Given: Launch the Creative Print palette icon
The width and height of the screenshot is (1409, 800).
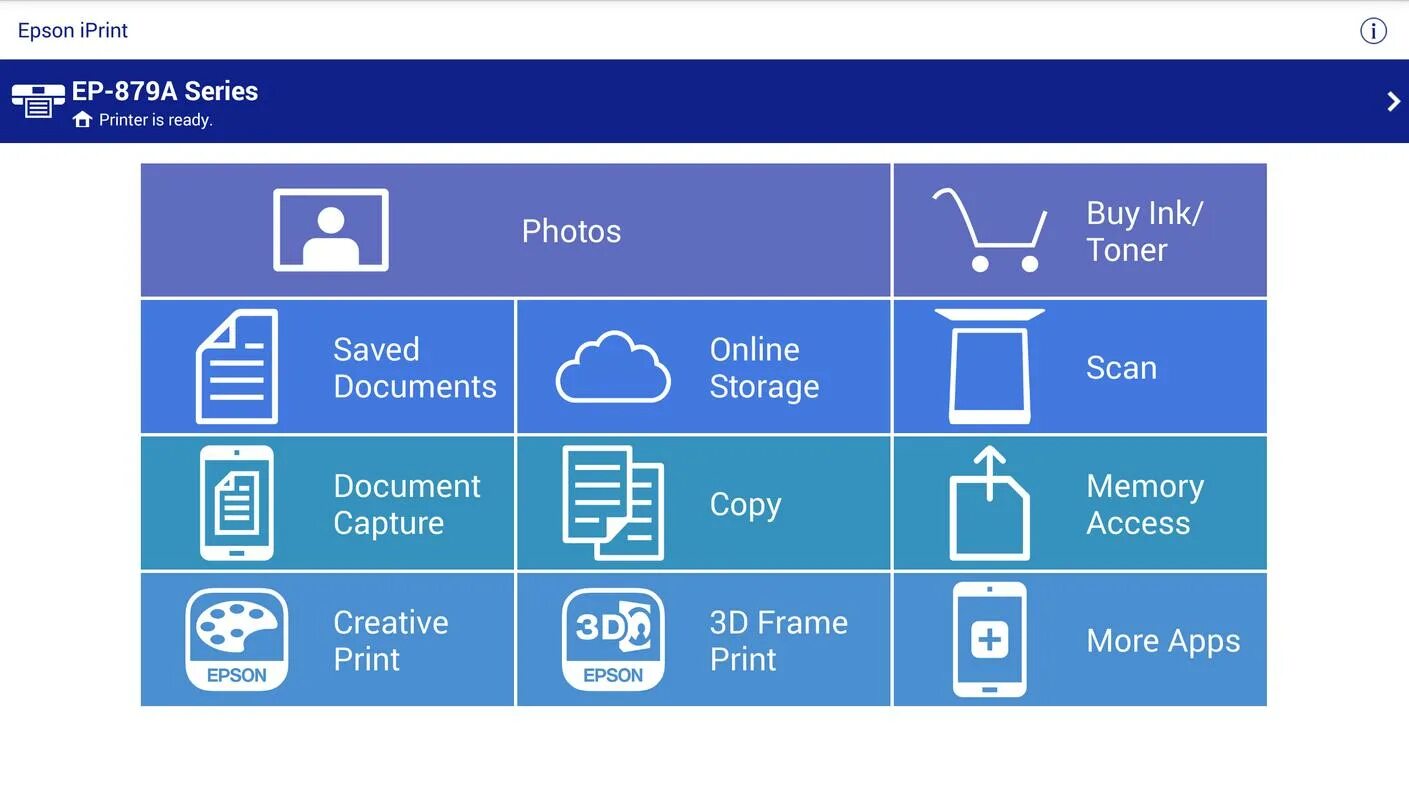Looking at the screenshot, I should click(x=237, y=640).
